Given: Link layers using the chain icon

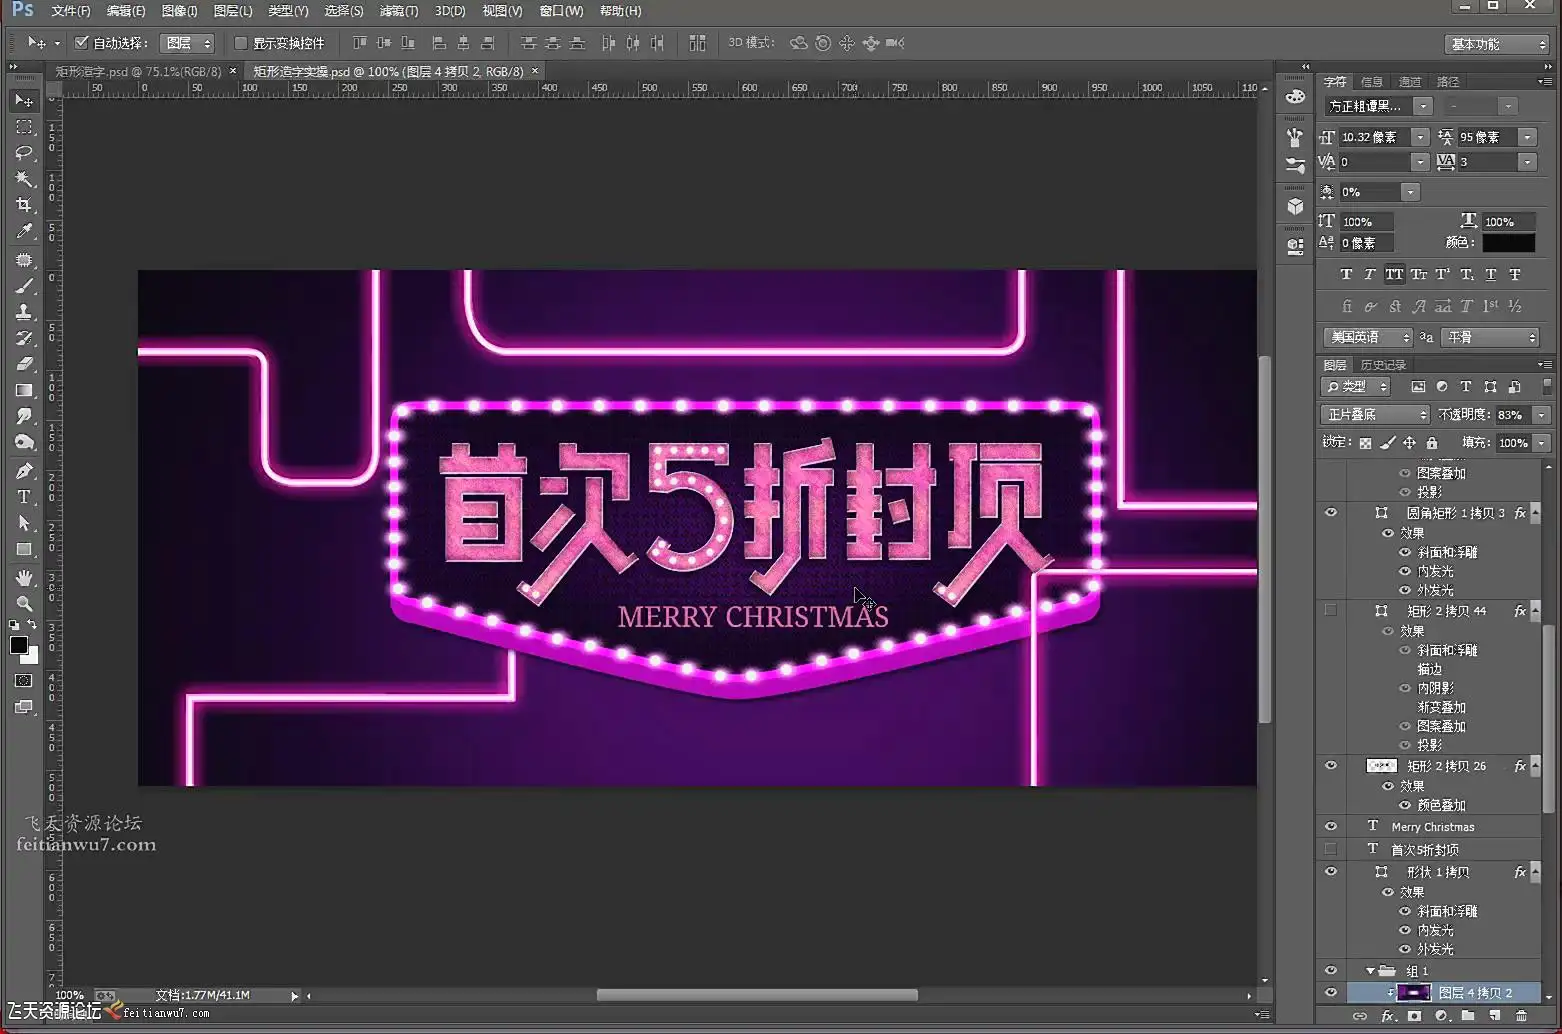Looking at the screenshot, I should point(1360,1016).
